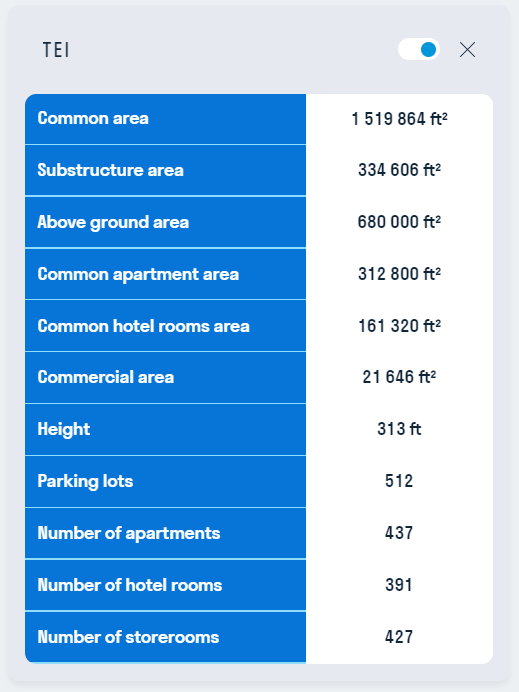Select the Parking lots row
The height and width of the screenshot is (692, 519).
[259, 481]
